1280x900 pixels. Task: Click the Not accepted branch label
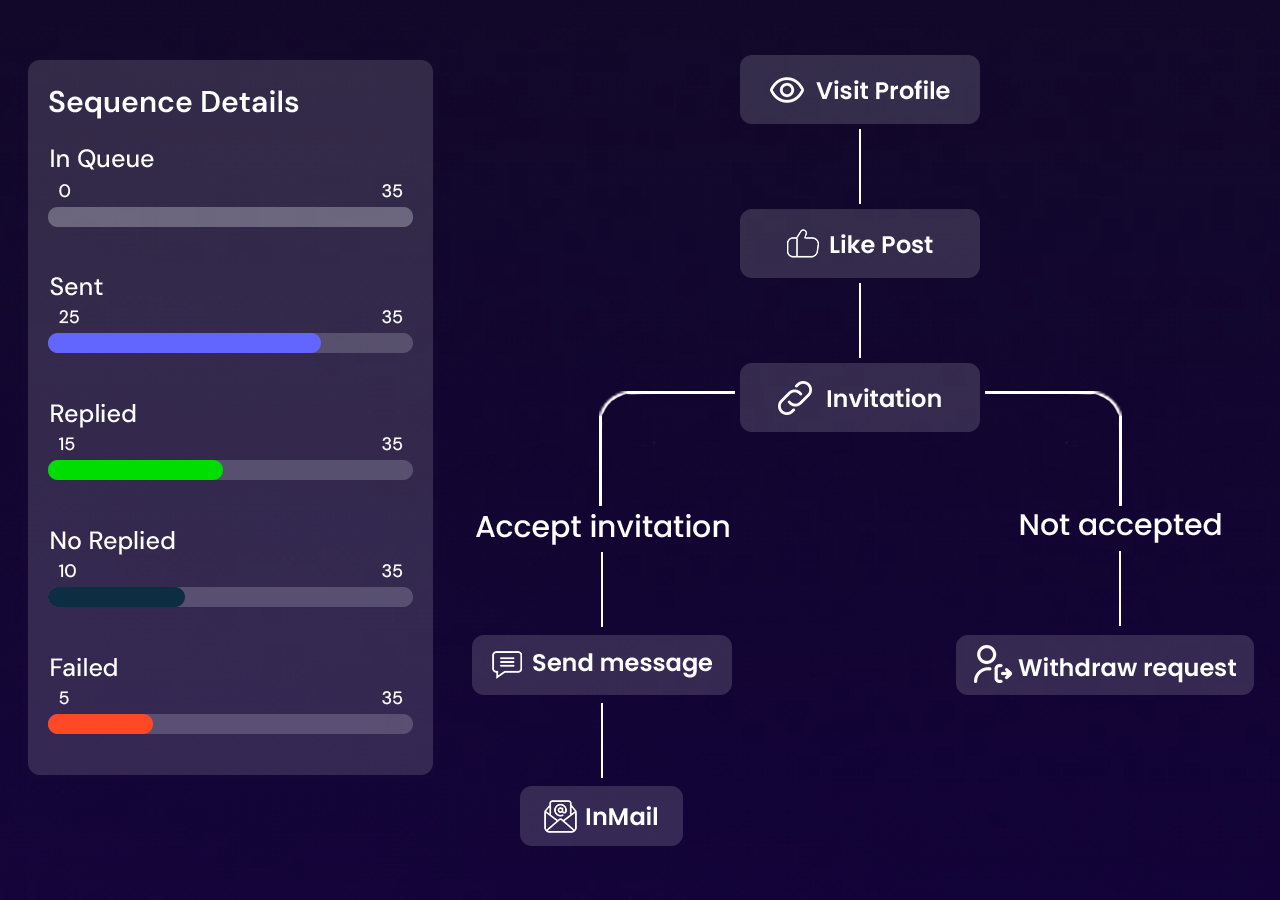[1120, 525]
